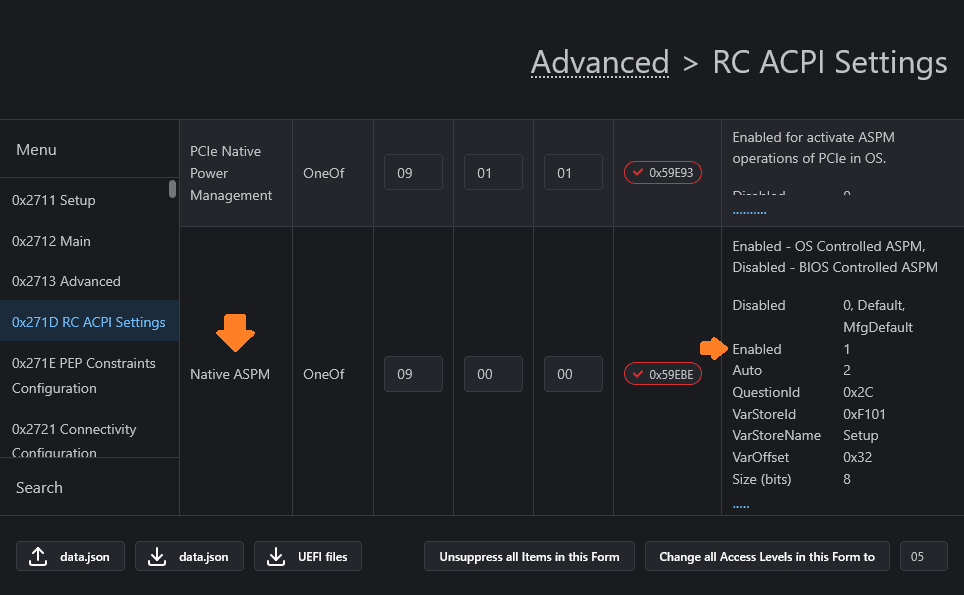964x595 pixels.
Task: Unsuppress all Items in this Form
Action: click(x=529, y=557)
